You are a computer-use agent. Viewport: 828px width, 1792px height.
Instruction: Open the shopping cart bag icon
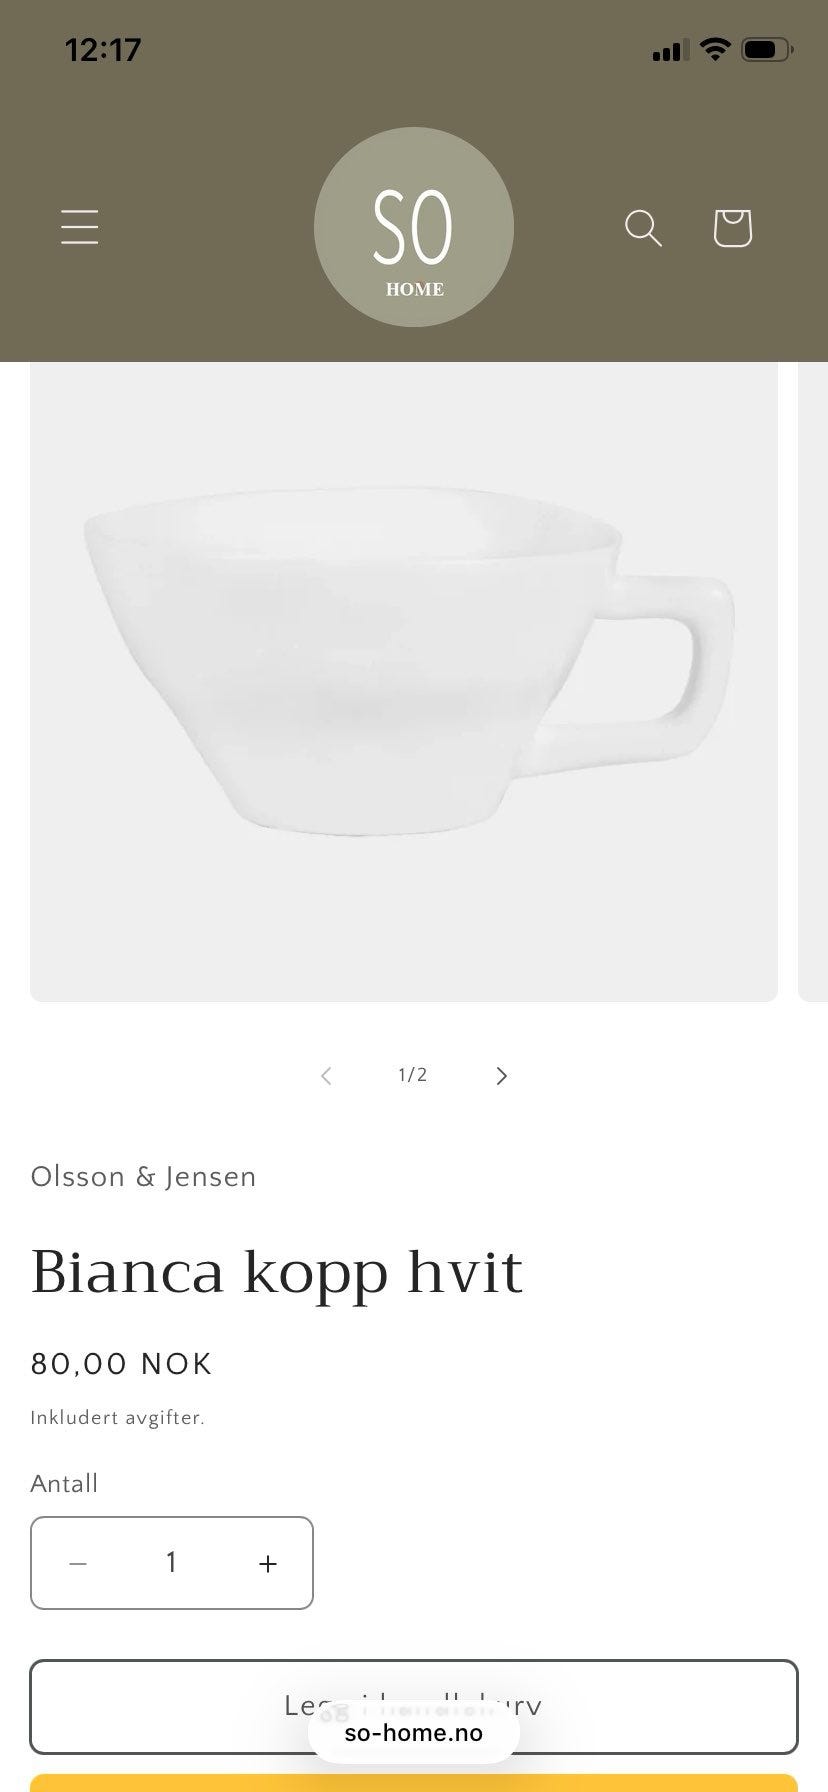pos(732,228)
